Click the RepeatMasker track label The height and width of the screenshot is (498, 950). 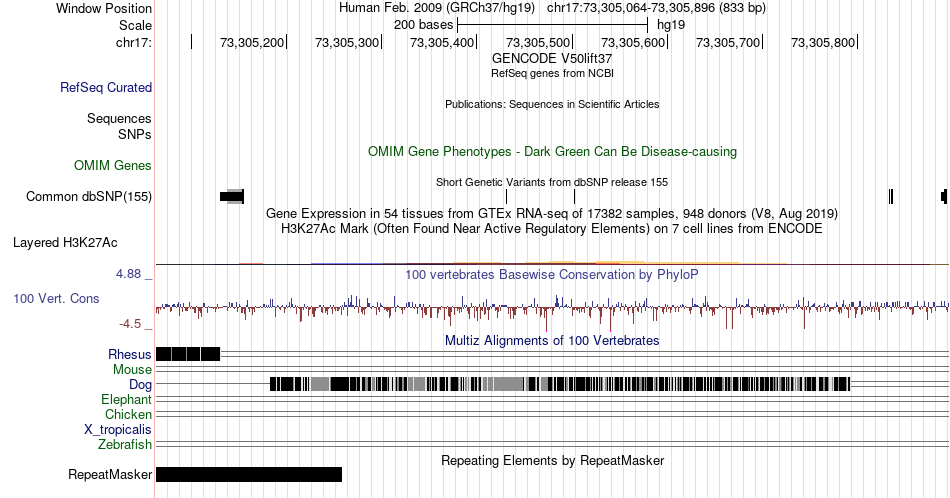coord(110,474)
